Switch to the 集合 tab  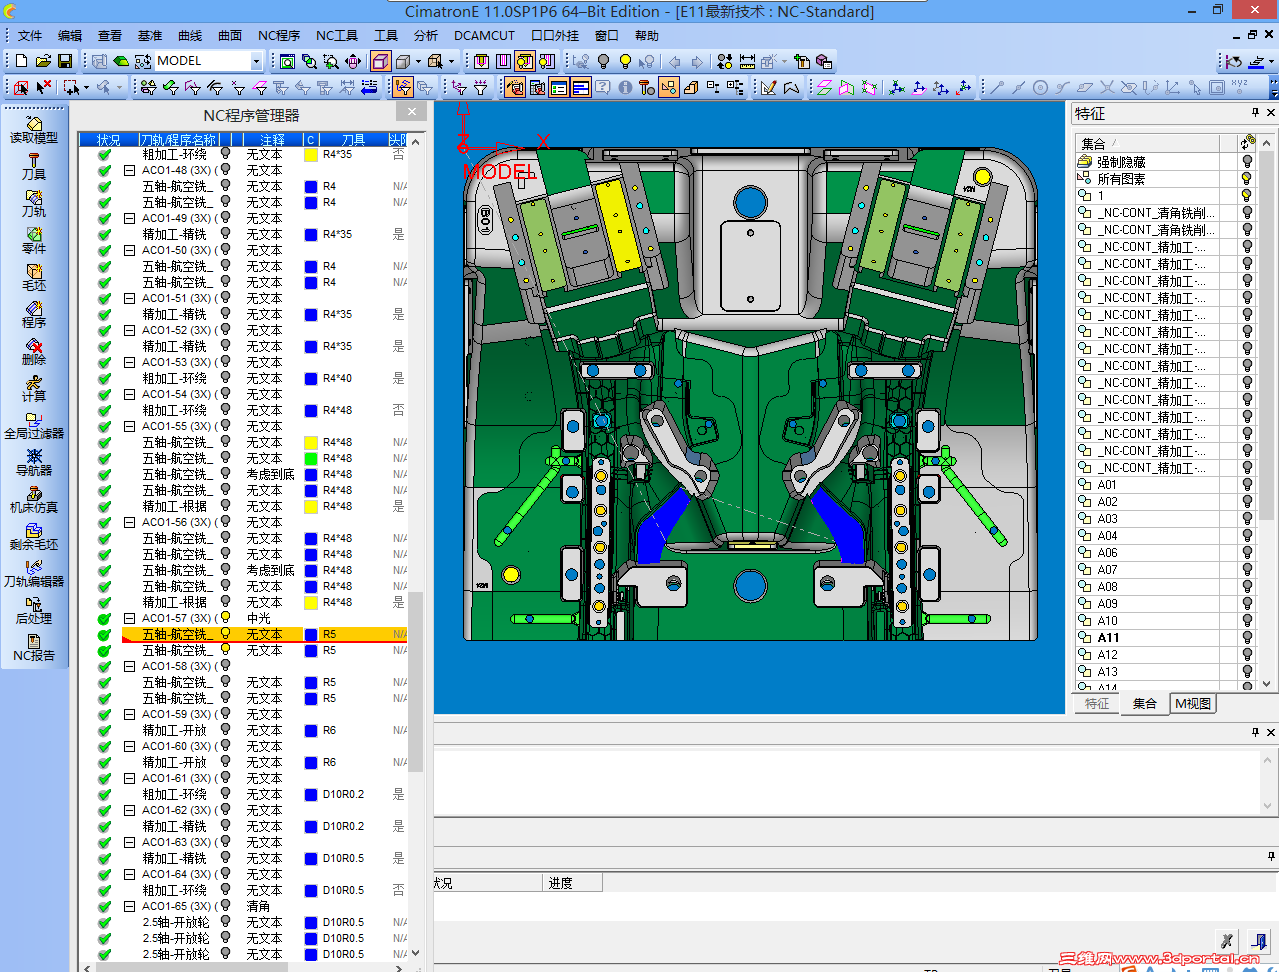click(x=1144, y=703)
